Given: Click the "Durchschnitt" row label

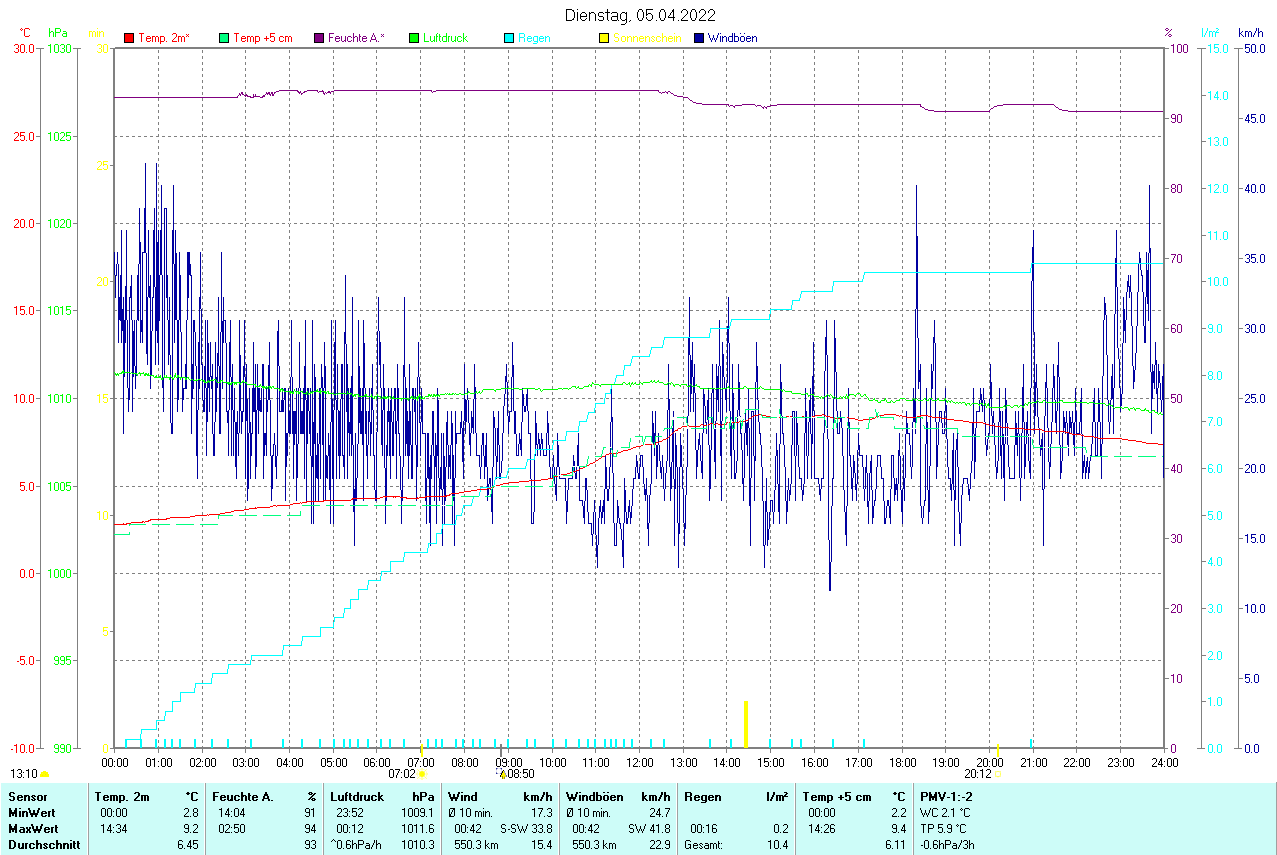Looking at the screenshot, I should (44, 845).
